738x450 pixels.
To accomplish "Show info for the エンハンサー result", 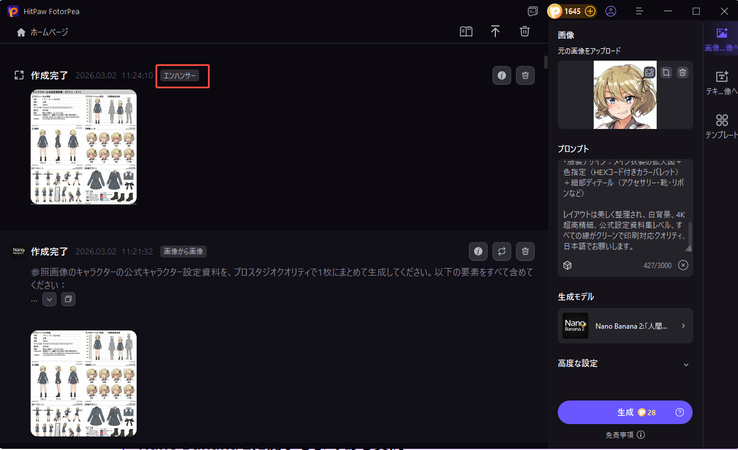I will pyautogui.click(x=502, y=75).
